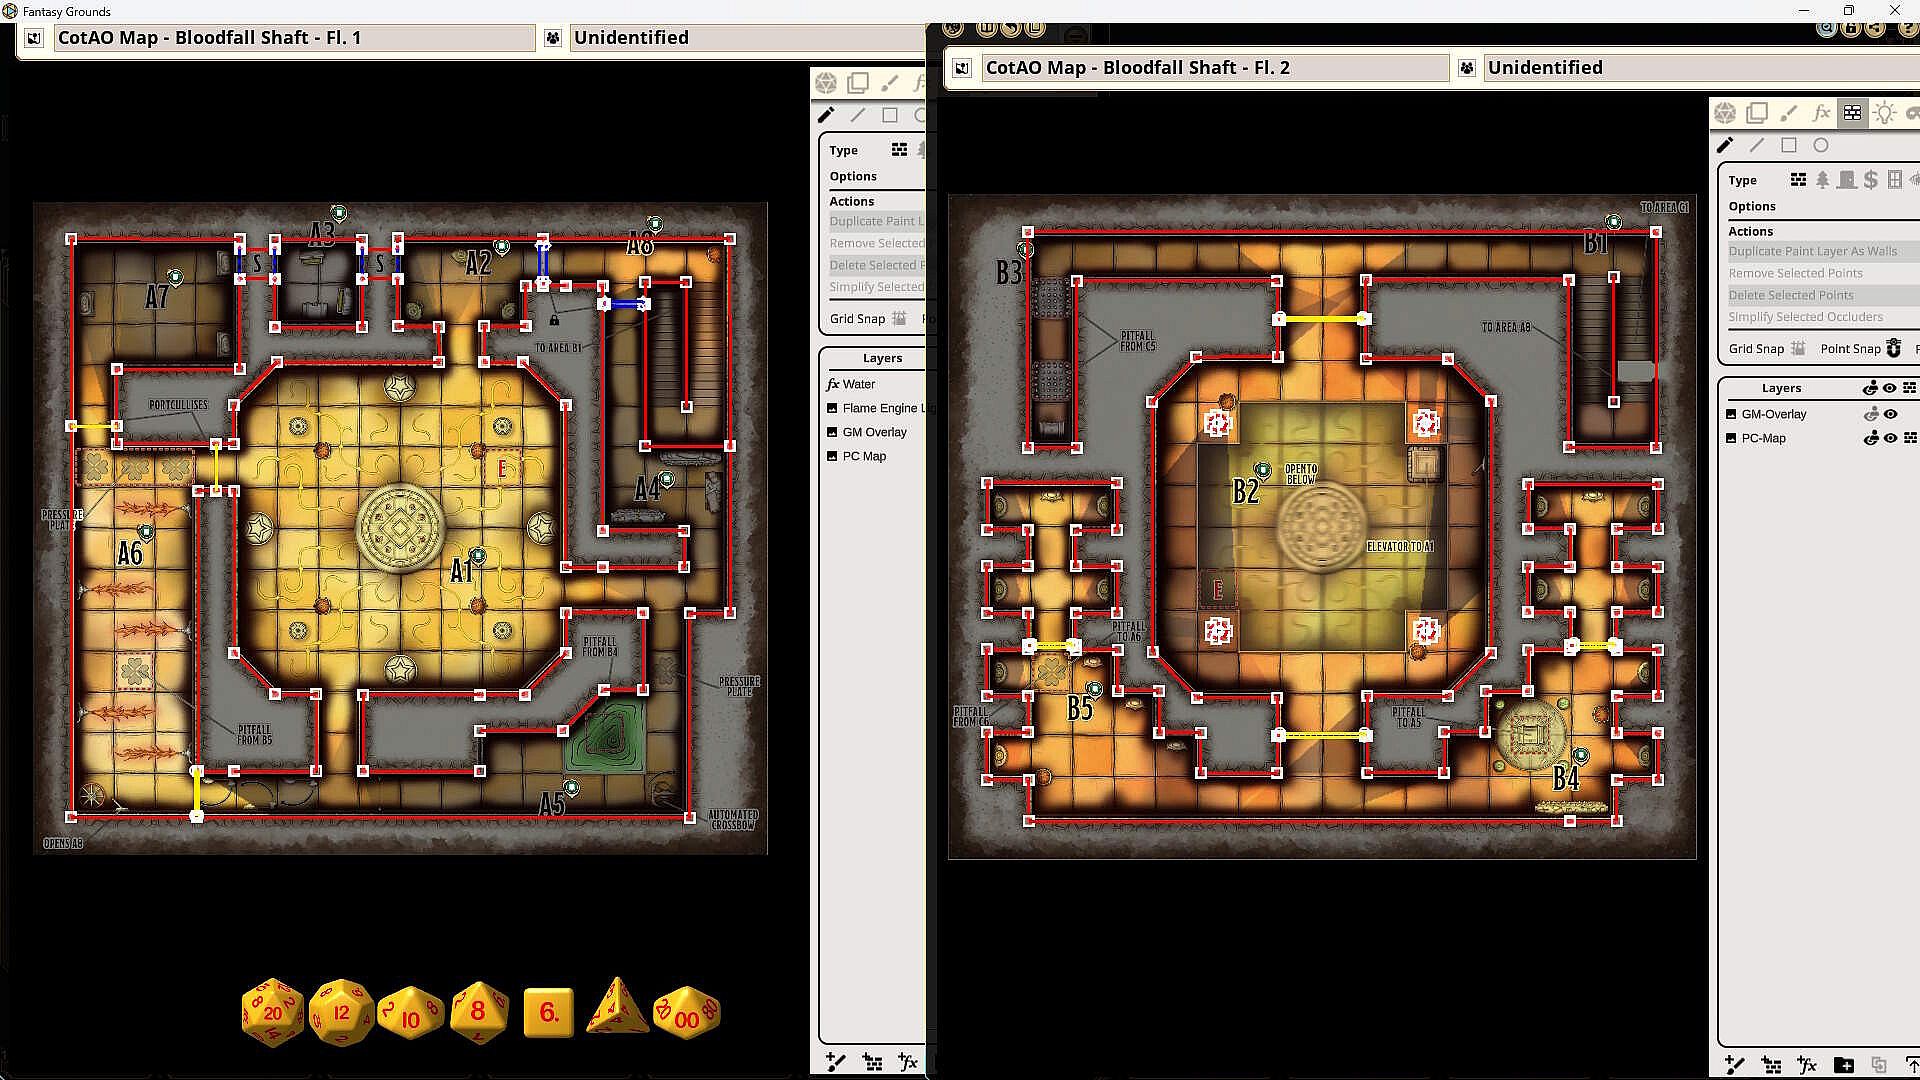This screenshot has height=1080, width=1920.
Task: Toggle all-layers sharing icon in Layers header
Action: pyautogui.click(x=1871, y=388)
